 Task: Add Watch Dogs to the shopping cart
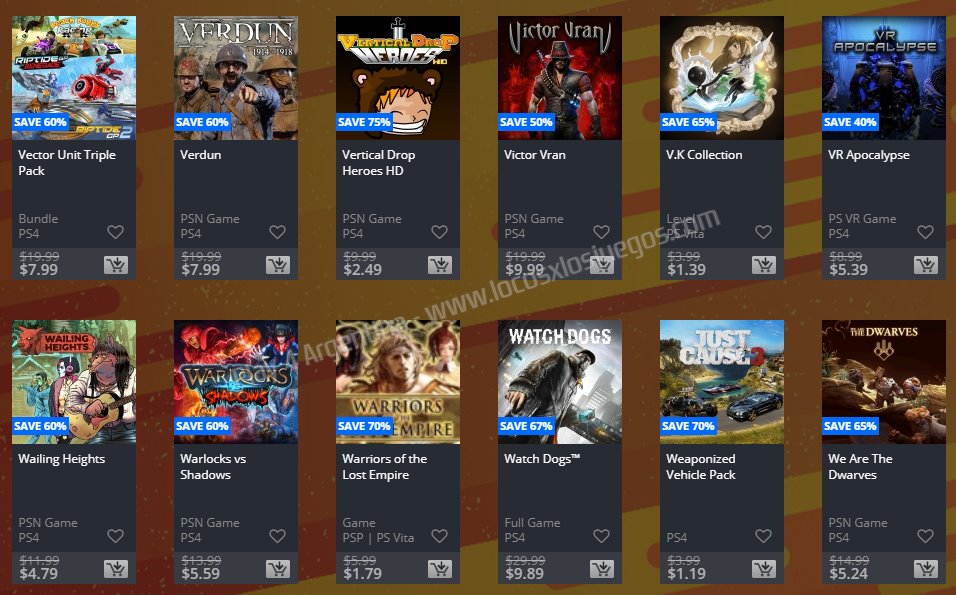pyautogui.click(x=602, y=569)
